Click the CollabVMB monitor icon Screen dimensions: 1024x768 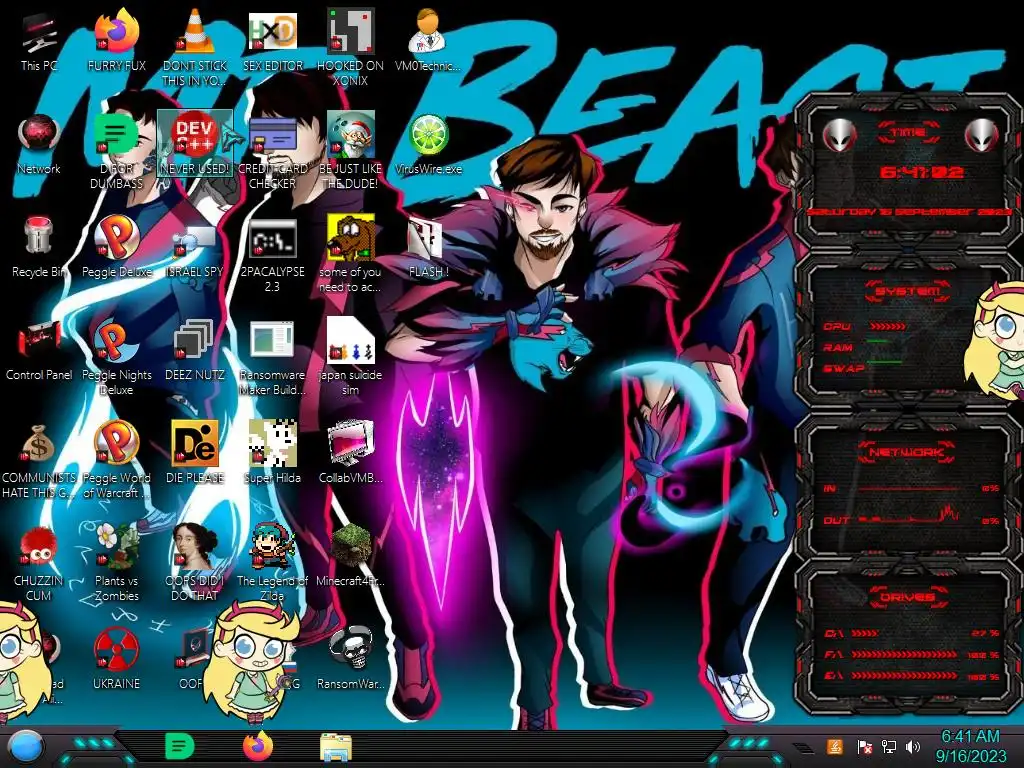click(x=351, y=453)
